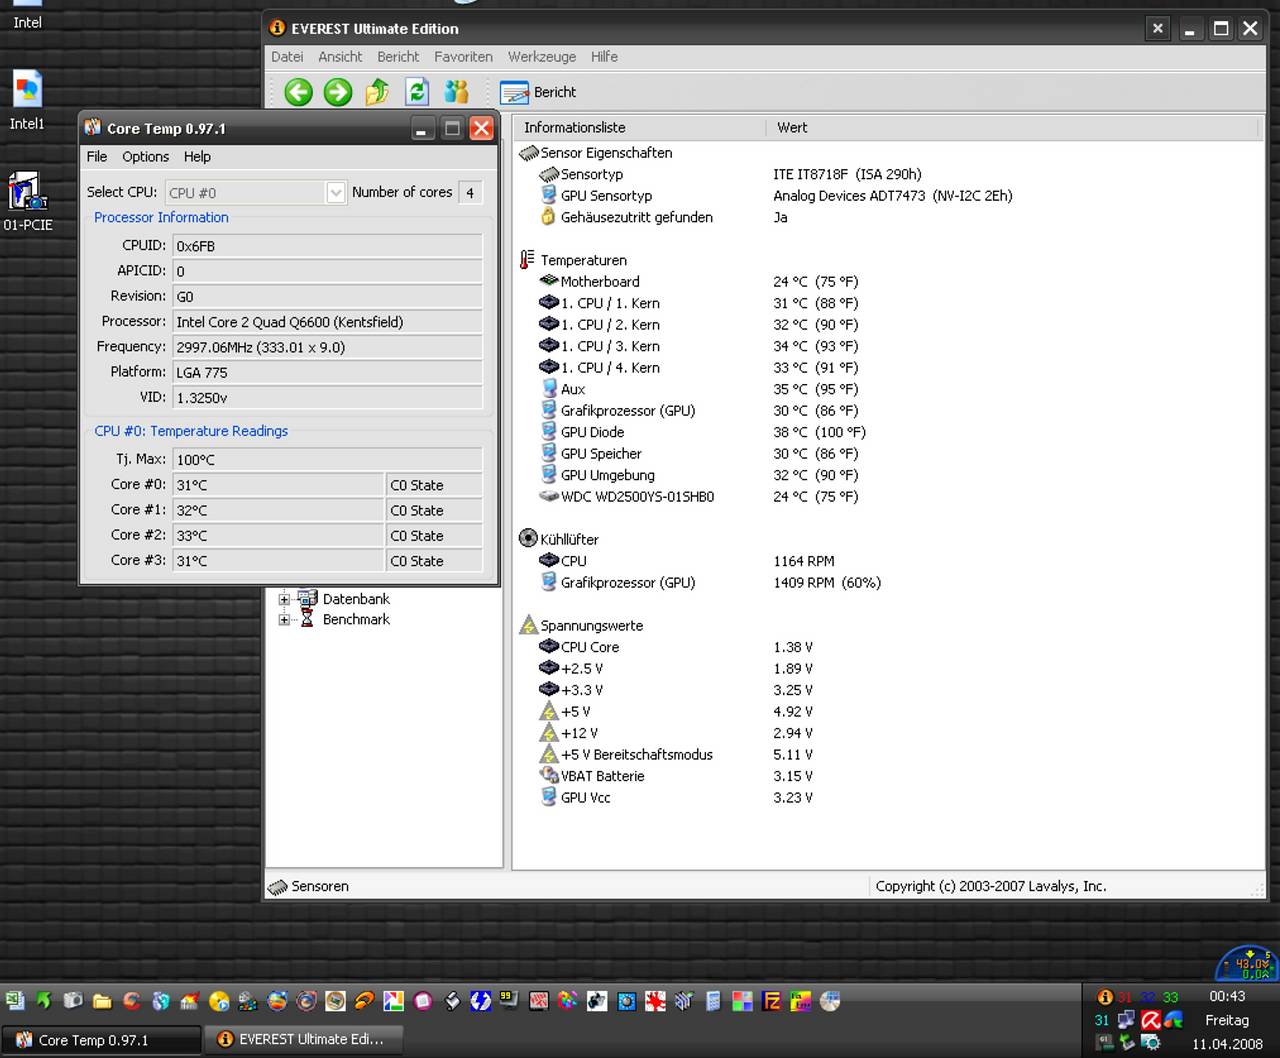Open the 01-PCIE desktop icon
Screen dimensions: 1280x1058
pos(27,202)
